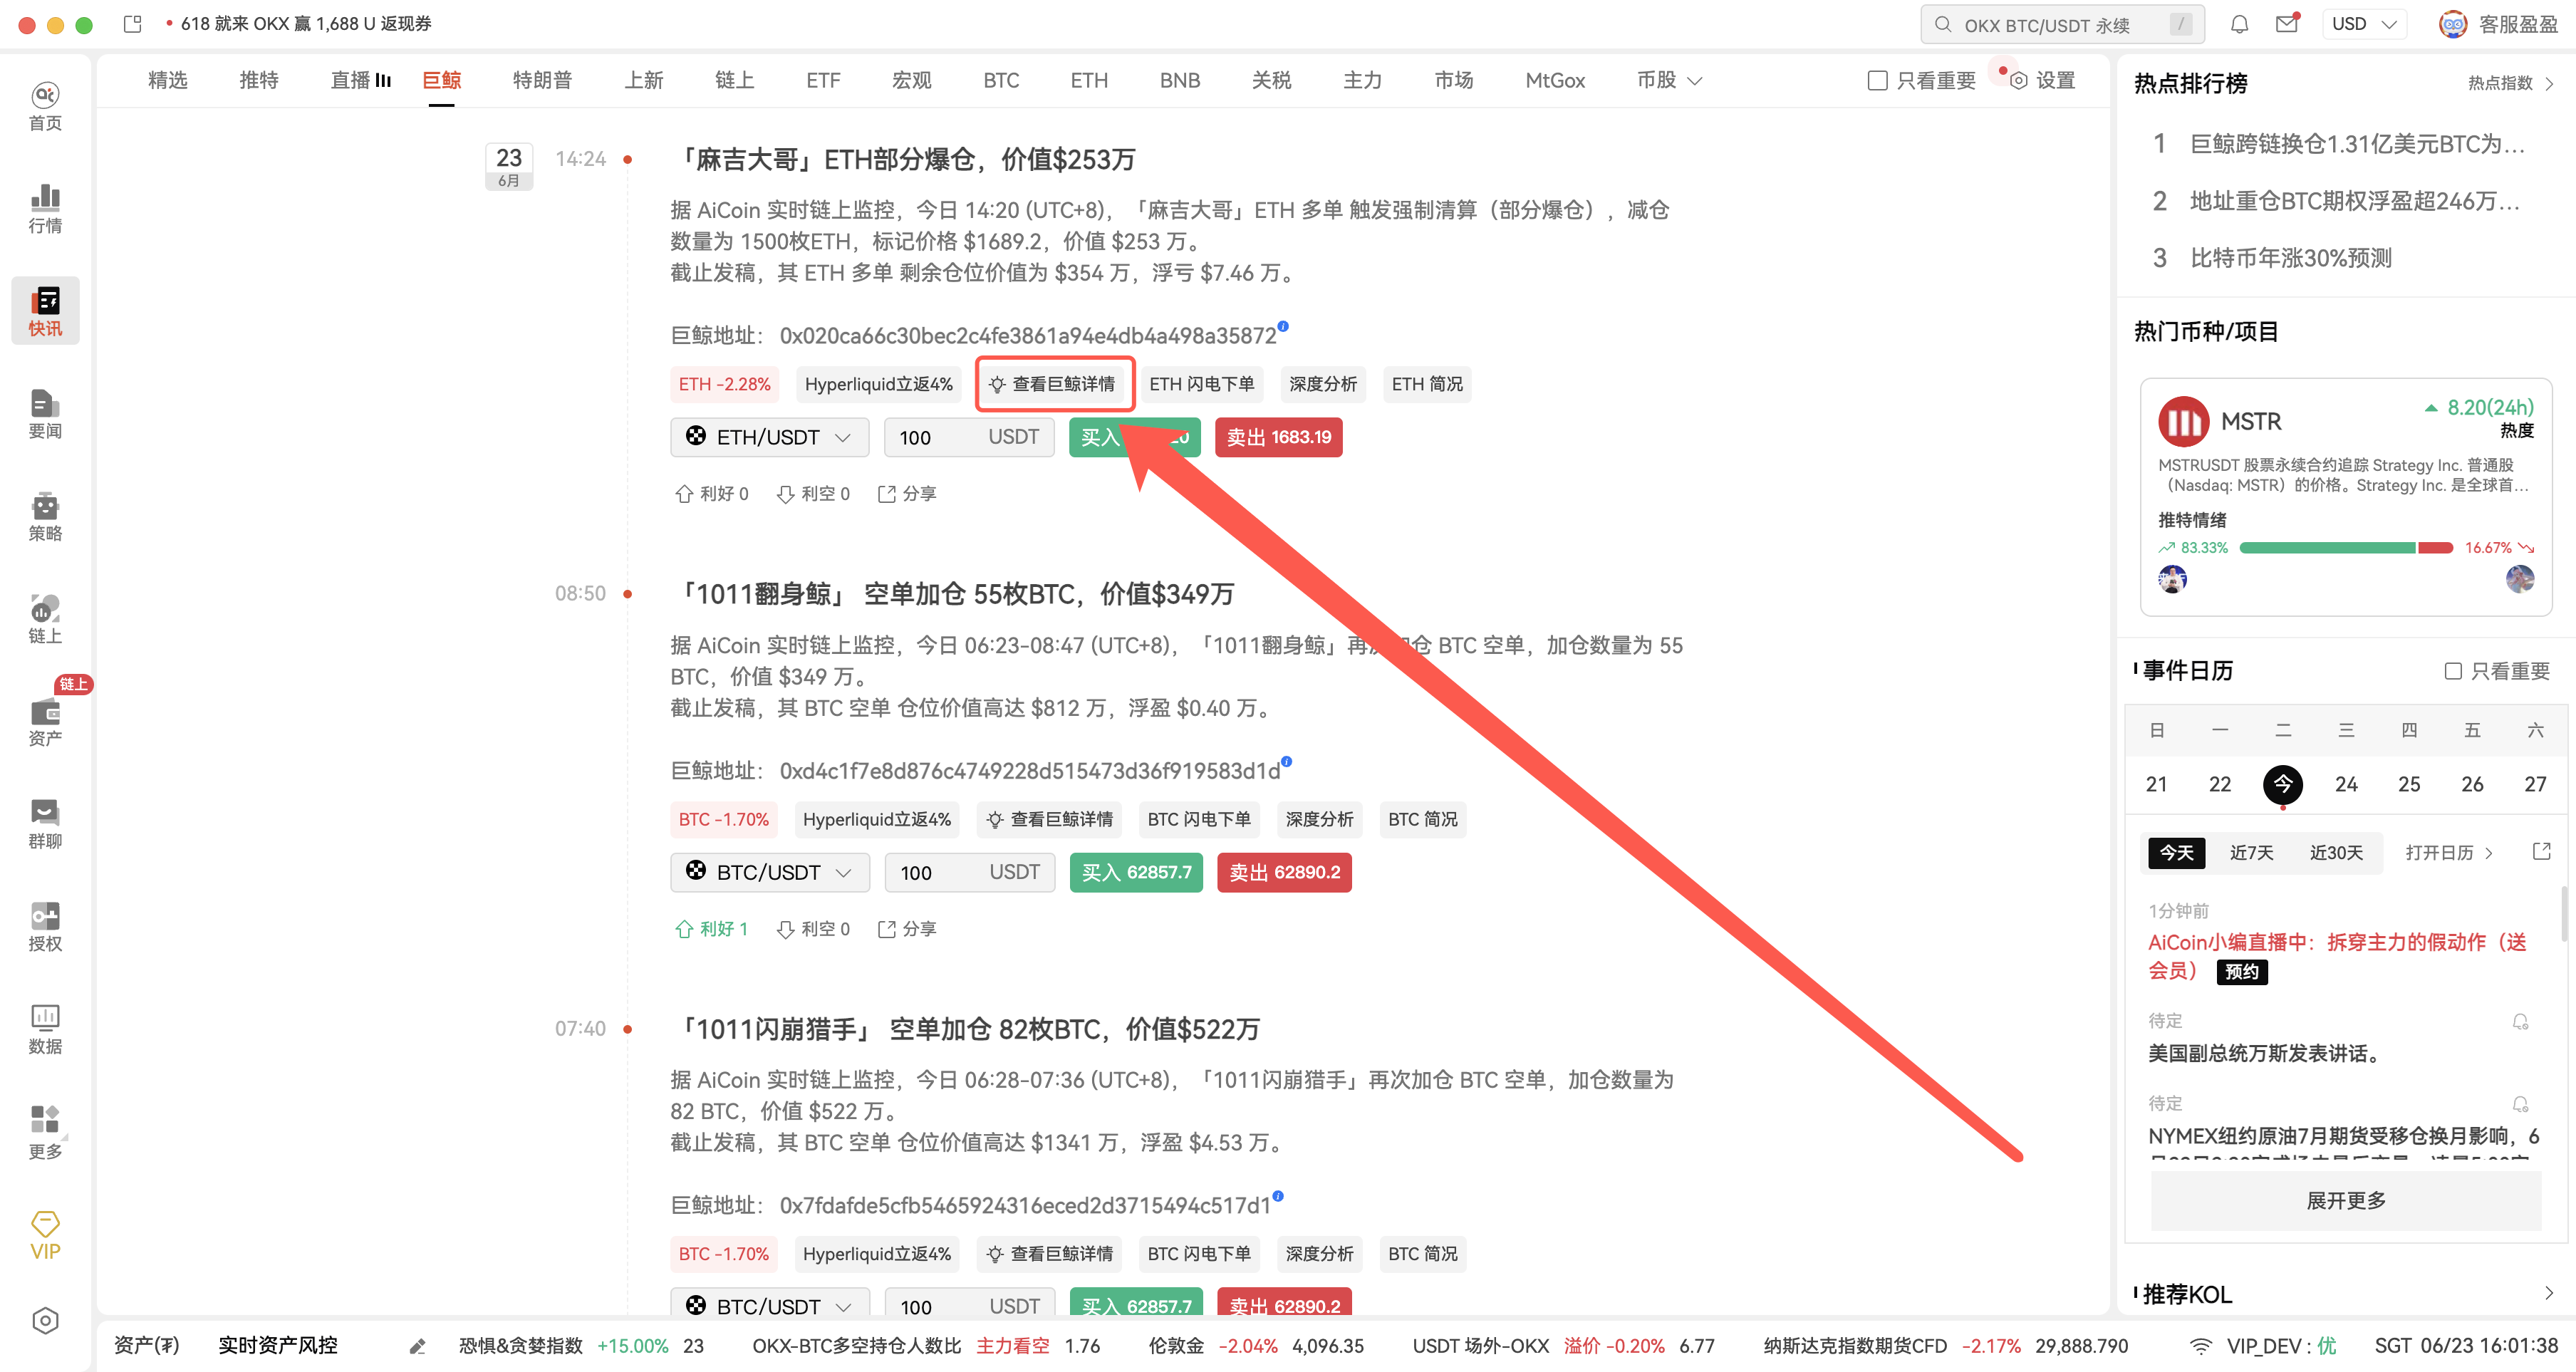The width and height of the screenshot is (2576, 1372).
Task: Switch to the MtGox tab
Action: click(x=1554, y=80)
